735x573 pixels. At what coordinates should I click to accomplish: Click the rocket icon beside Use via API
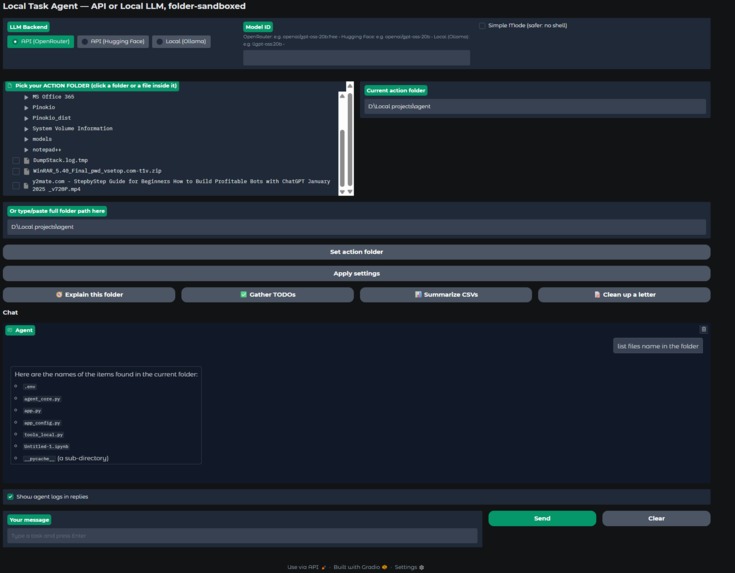tap(323, 567)
